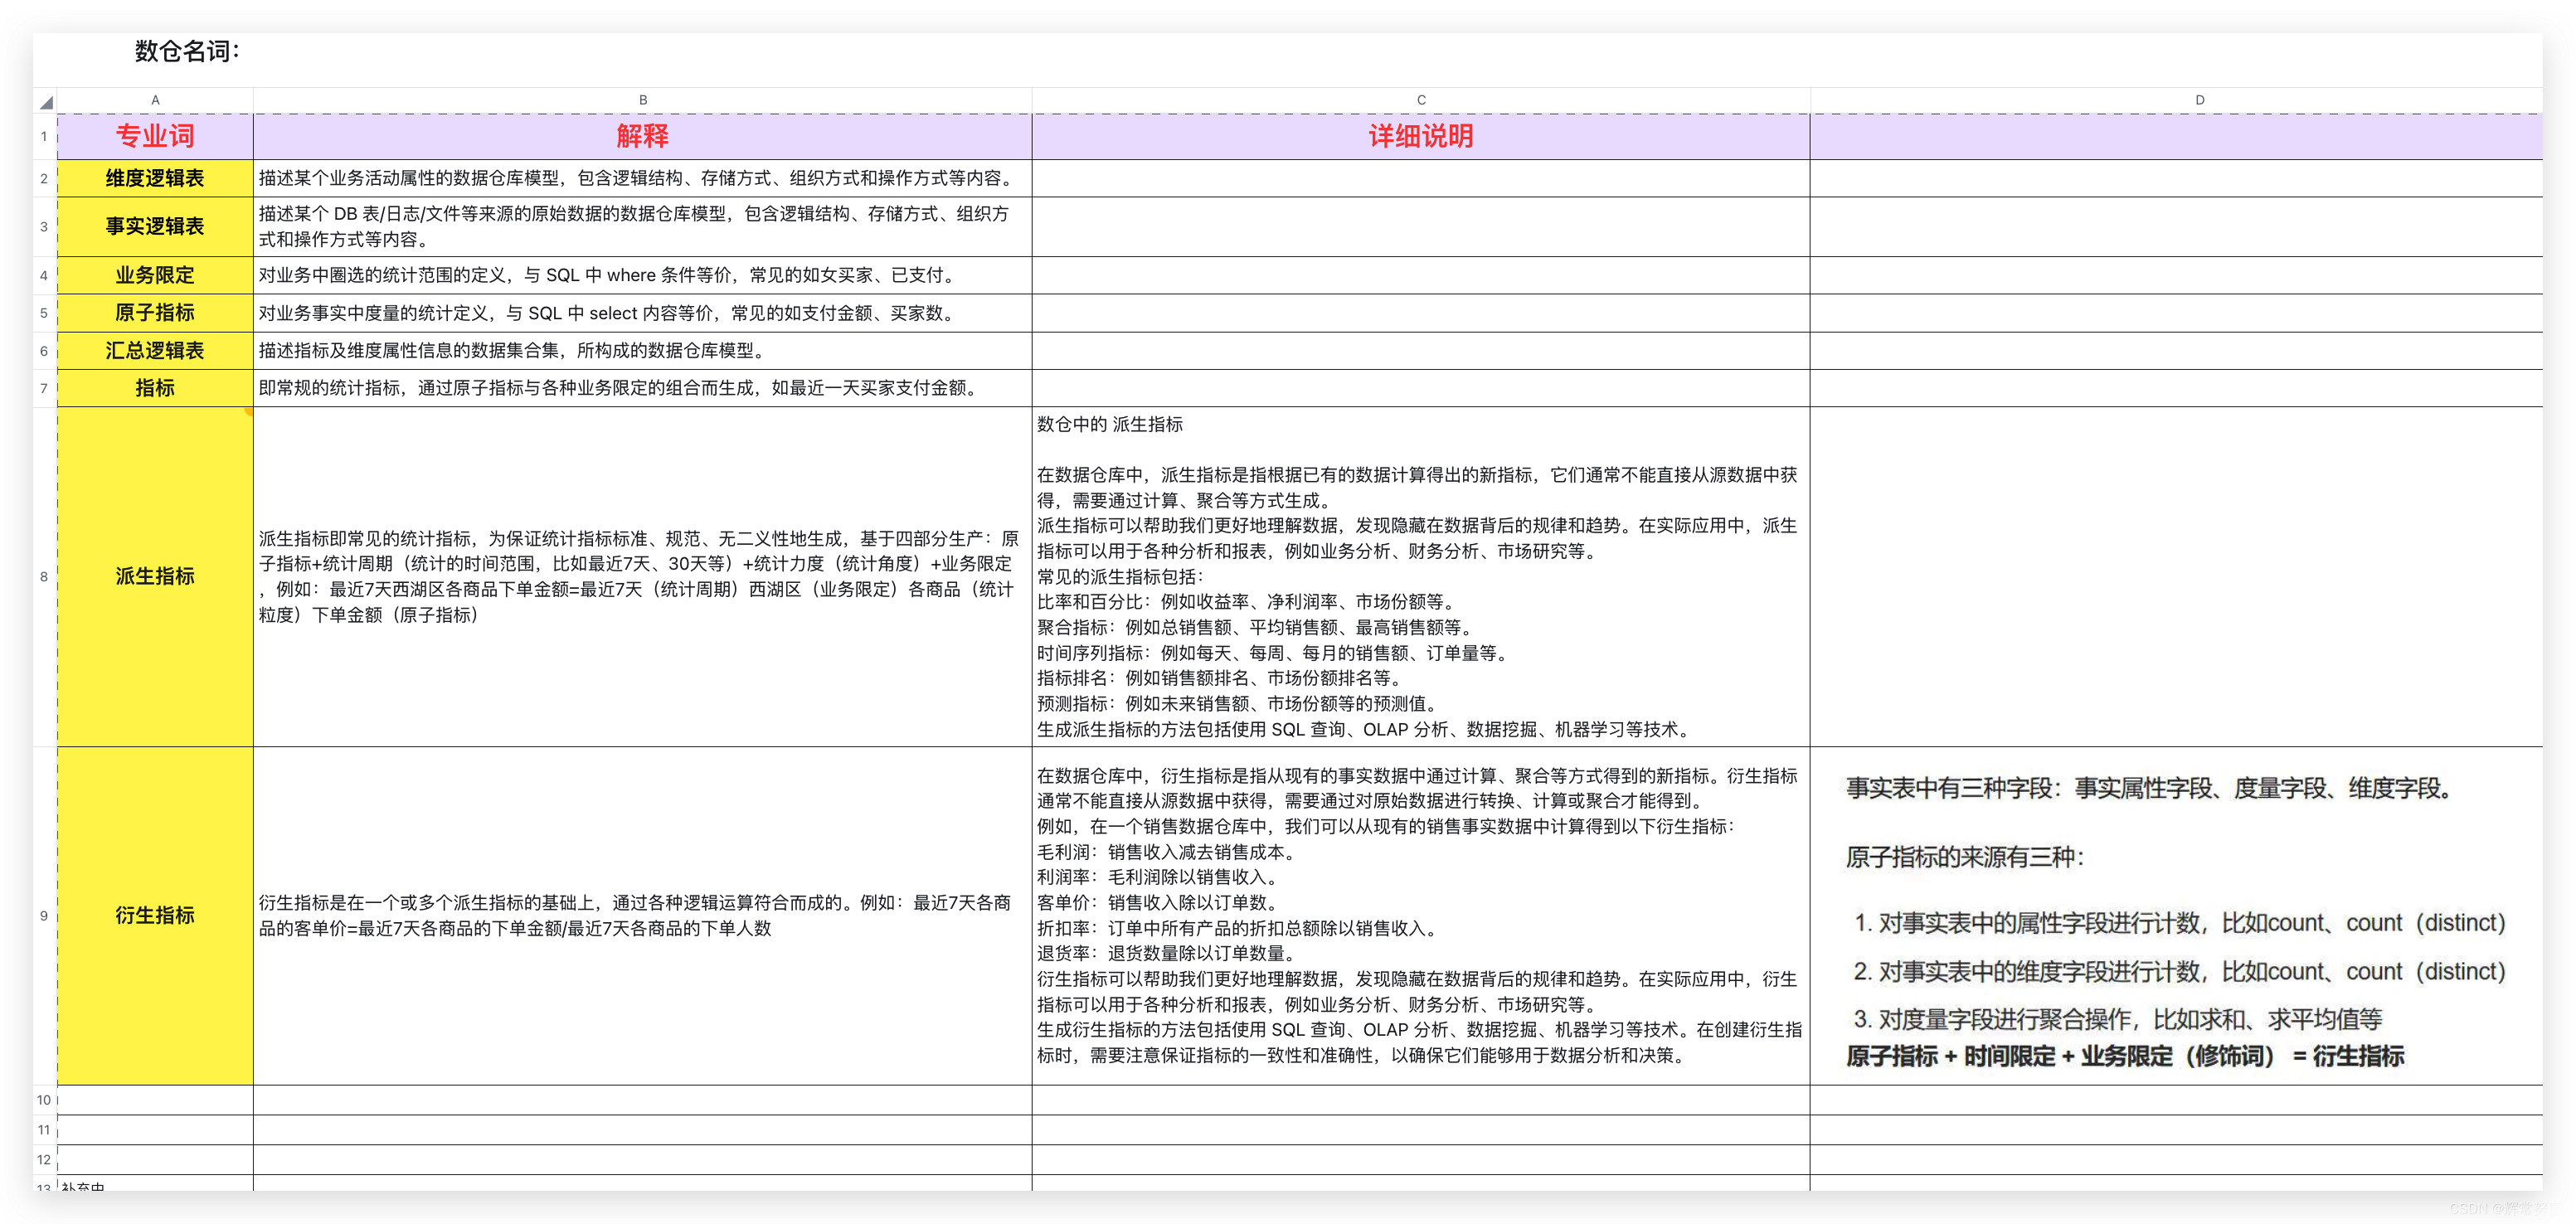Viewport: 2576px width, 1224px height.
Task: Select row 1 number header
Action: click(44, 136)
